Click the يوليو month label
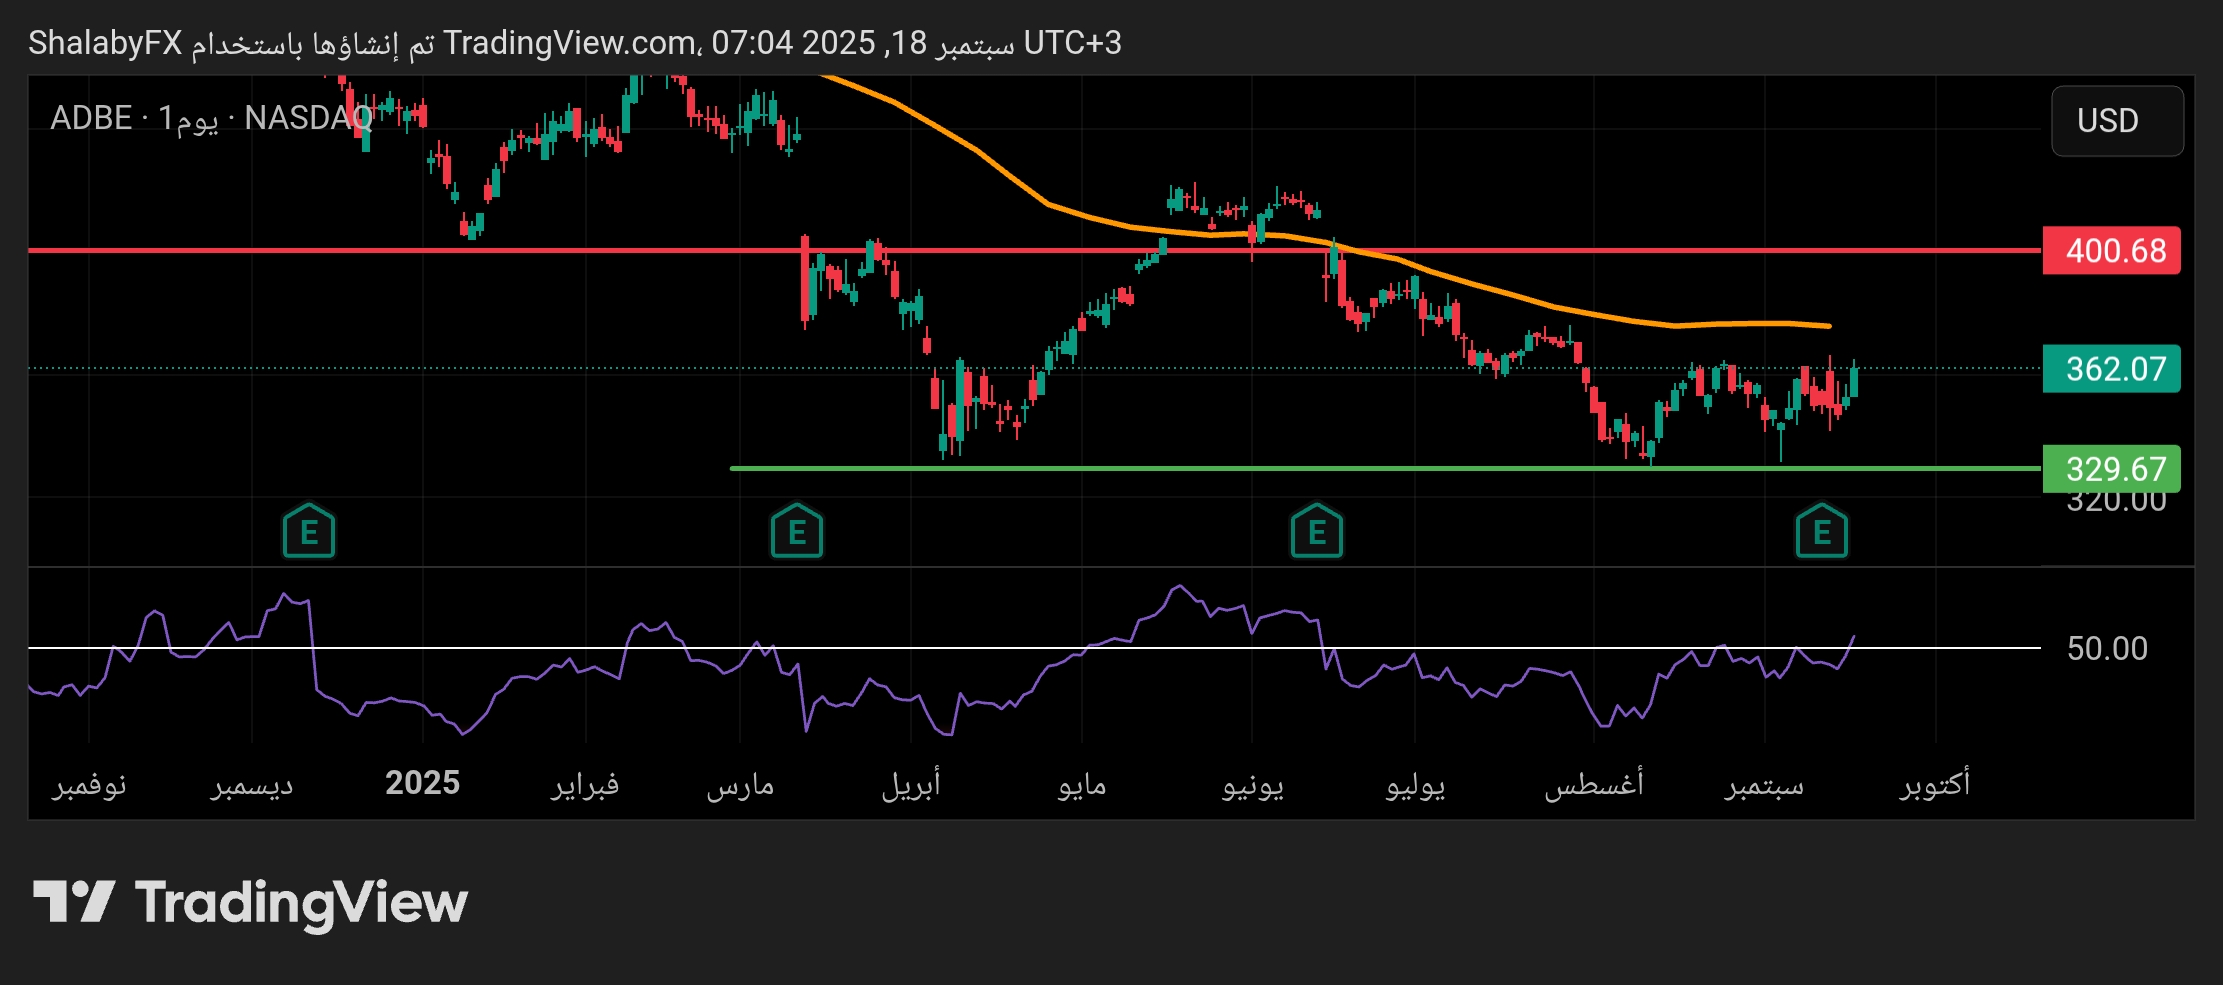The height and width of the screenshot is (985, 2223). [x=1415, y=785]
